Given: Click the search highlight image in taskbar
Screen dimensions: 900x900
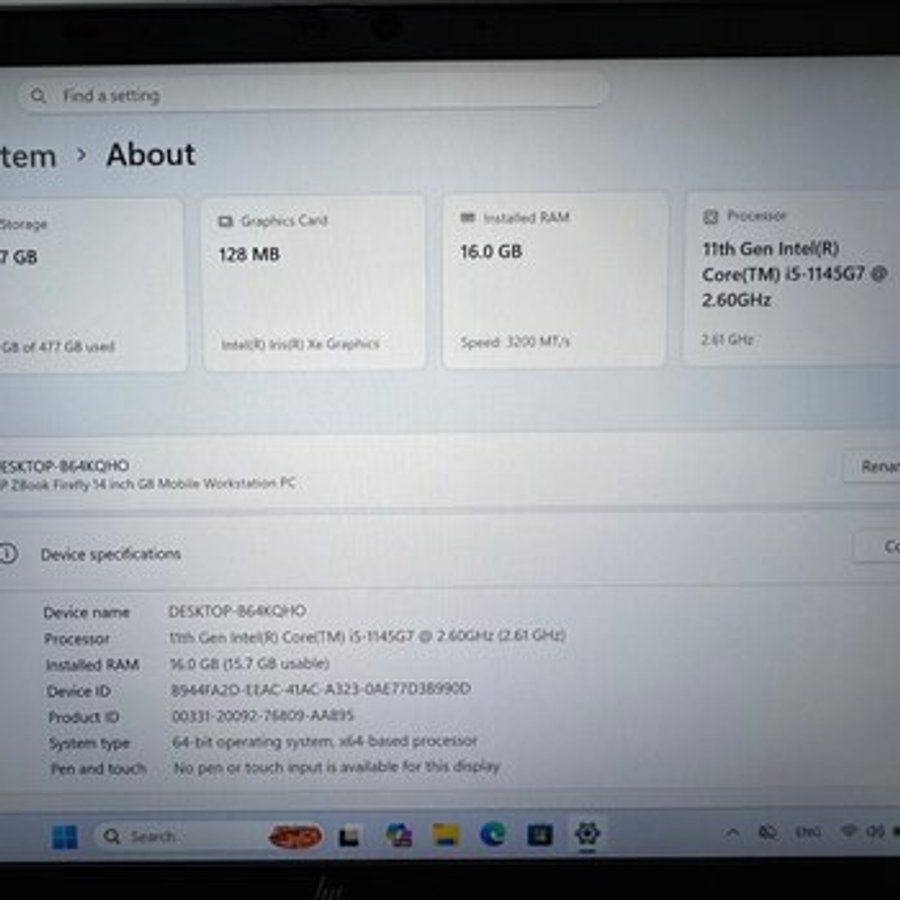Looking at the screenshot, I should 294,836.
